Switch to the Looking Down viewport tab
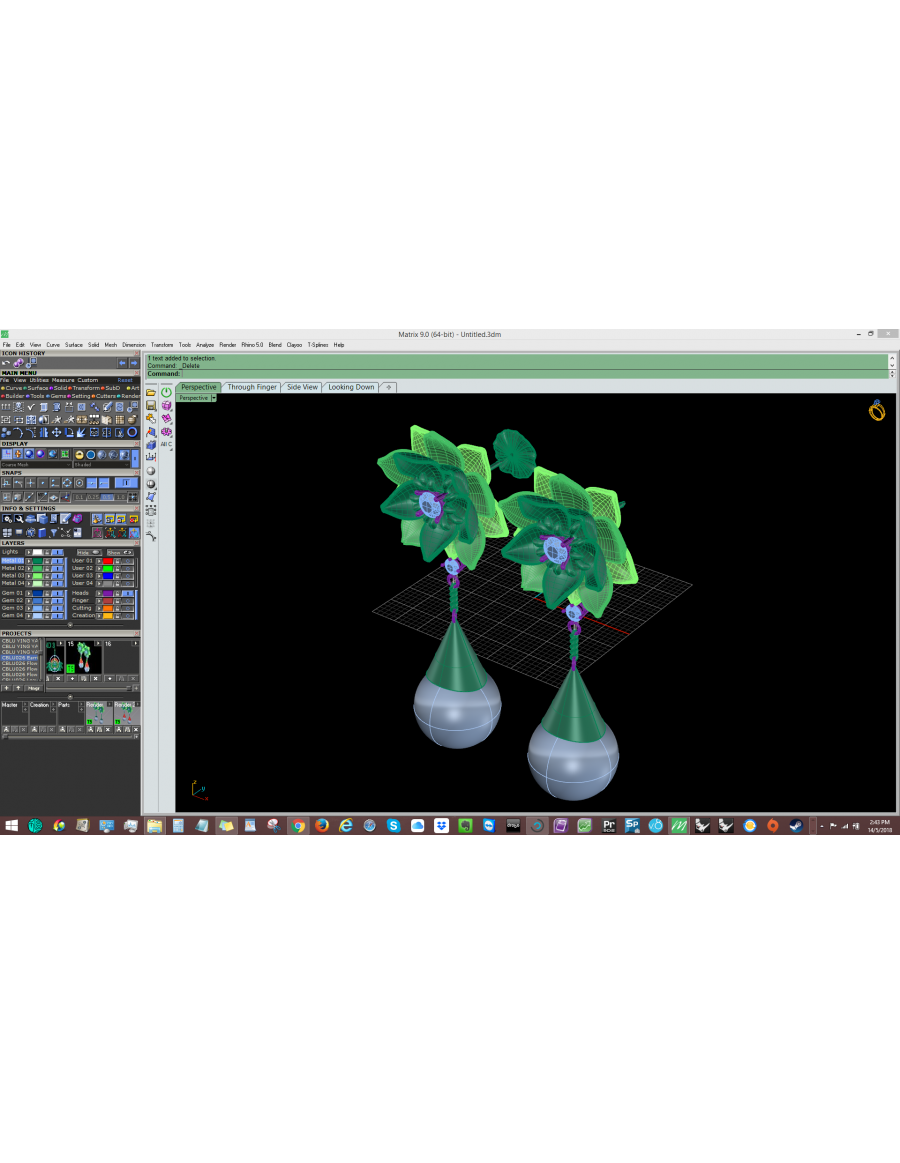Image resolution: width=900 pixels, height=1163 pixels. click(351, 387)
